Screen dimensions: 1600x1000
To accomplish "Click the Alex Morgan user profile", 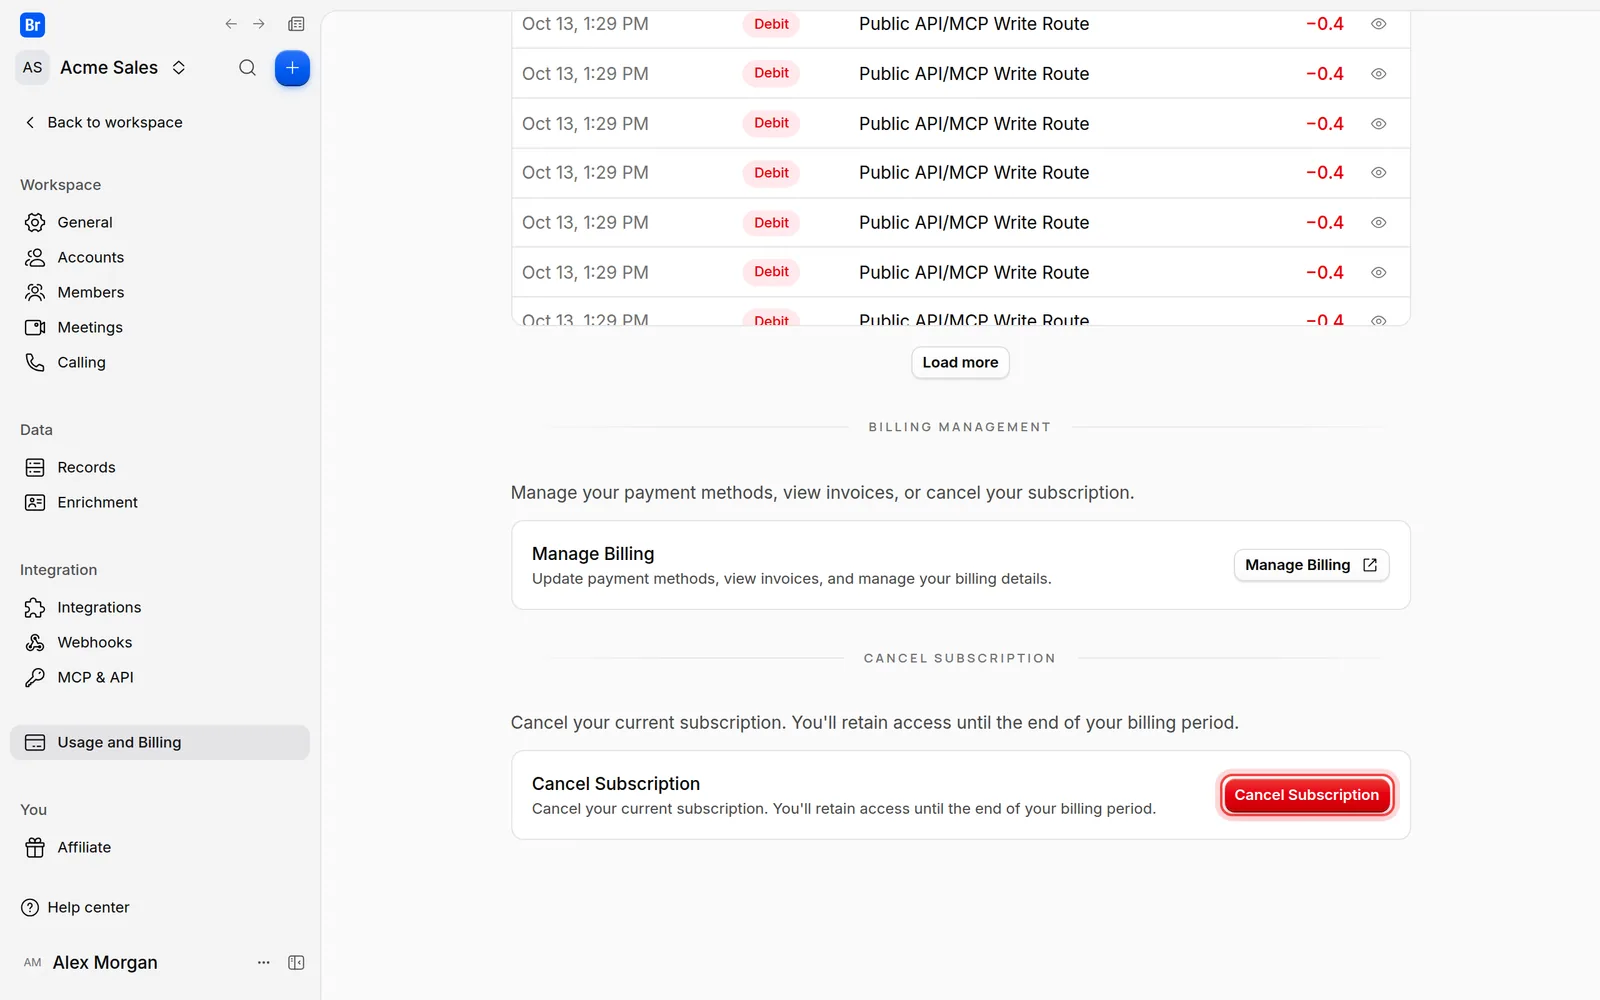I will (x=90, y=962).
